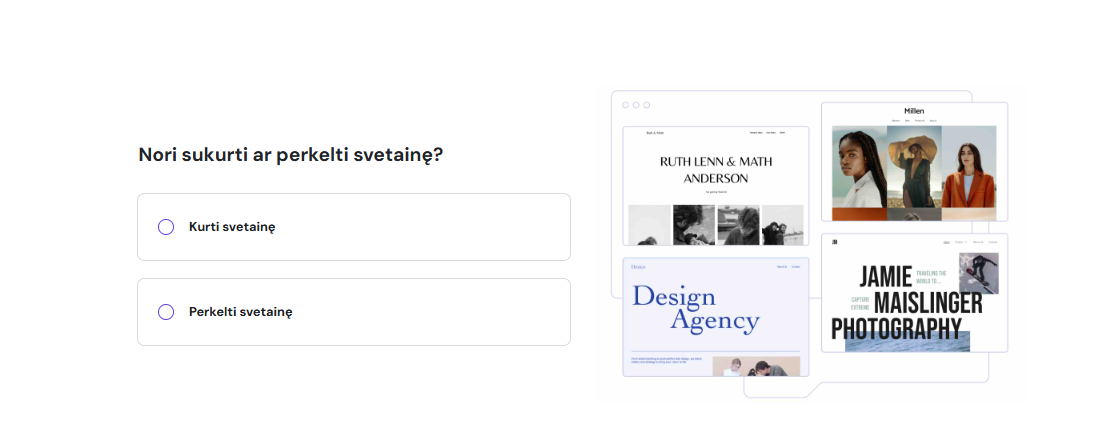Click the "Perkelti svetainę" option card label
Screen dimensions: 1108x432
241,312
